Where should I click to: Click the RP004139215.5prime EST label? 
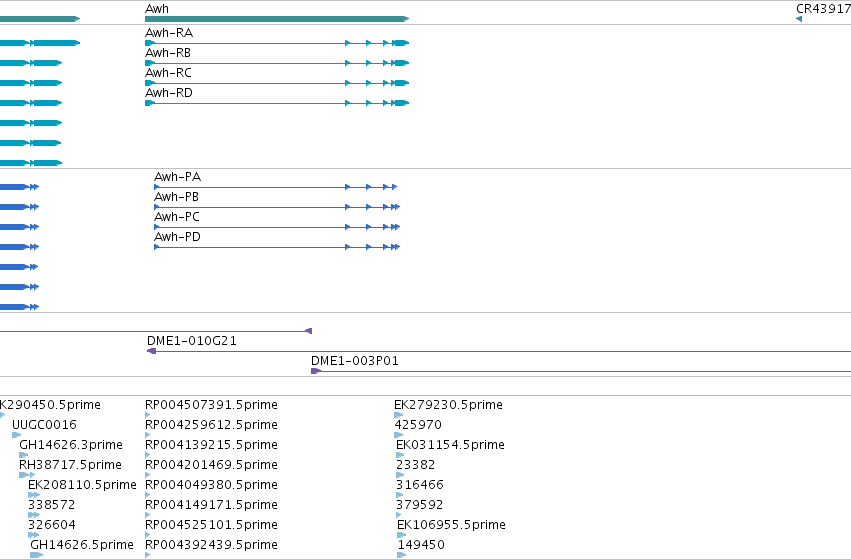point(211,445)
